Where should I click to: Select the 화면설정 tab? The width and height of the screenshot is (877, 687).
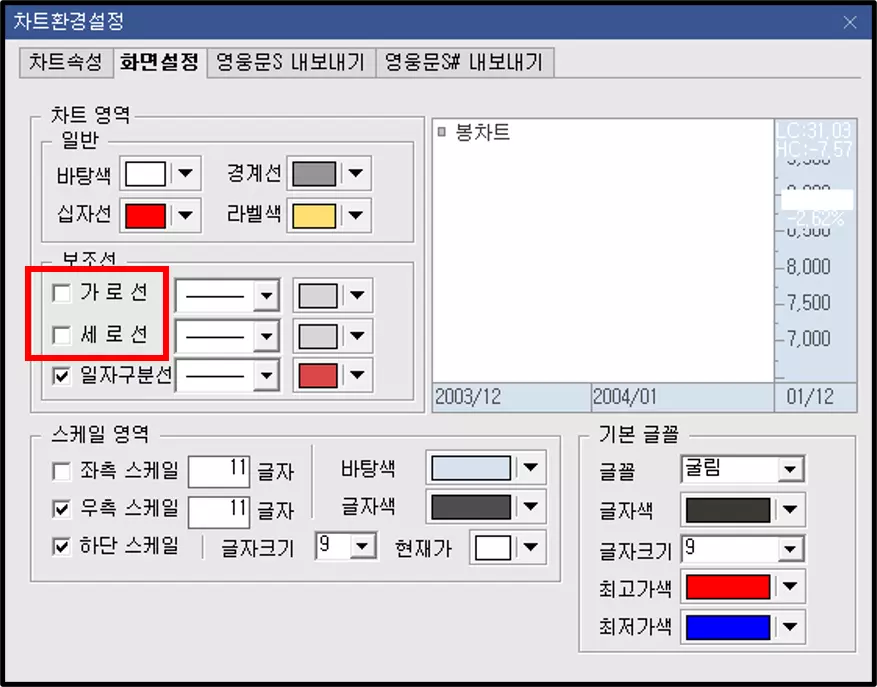(x=160, y=62)
